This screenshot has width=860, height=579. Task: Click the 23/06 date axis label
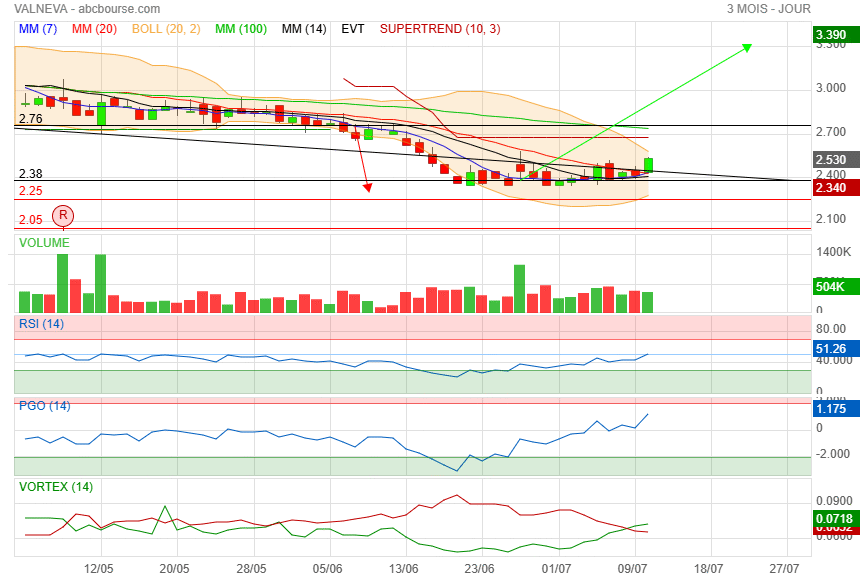[479, 569]
